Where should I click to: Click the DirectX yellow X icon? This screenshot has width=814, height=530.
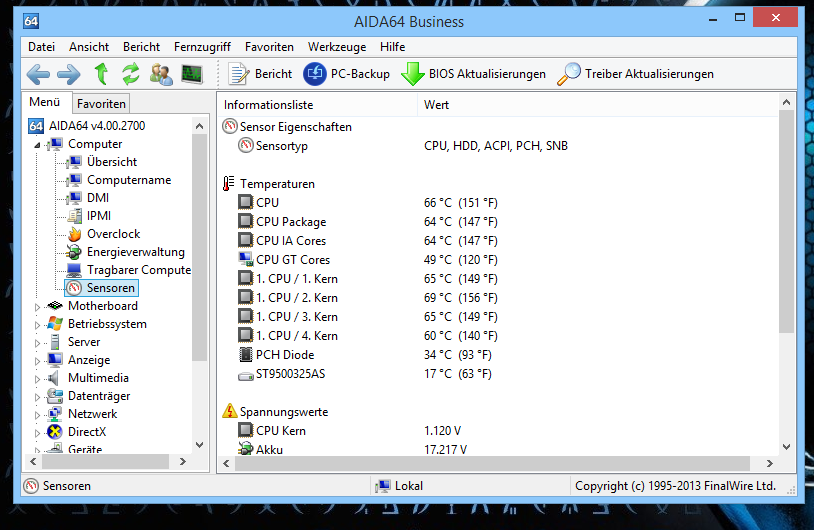click(55, 432)
